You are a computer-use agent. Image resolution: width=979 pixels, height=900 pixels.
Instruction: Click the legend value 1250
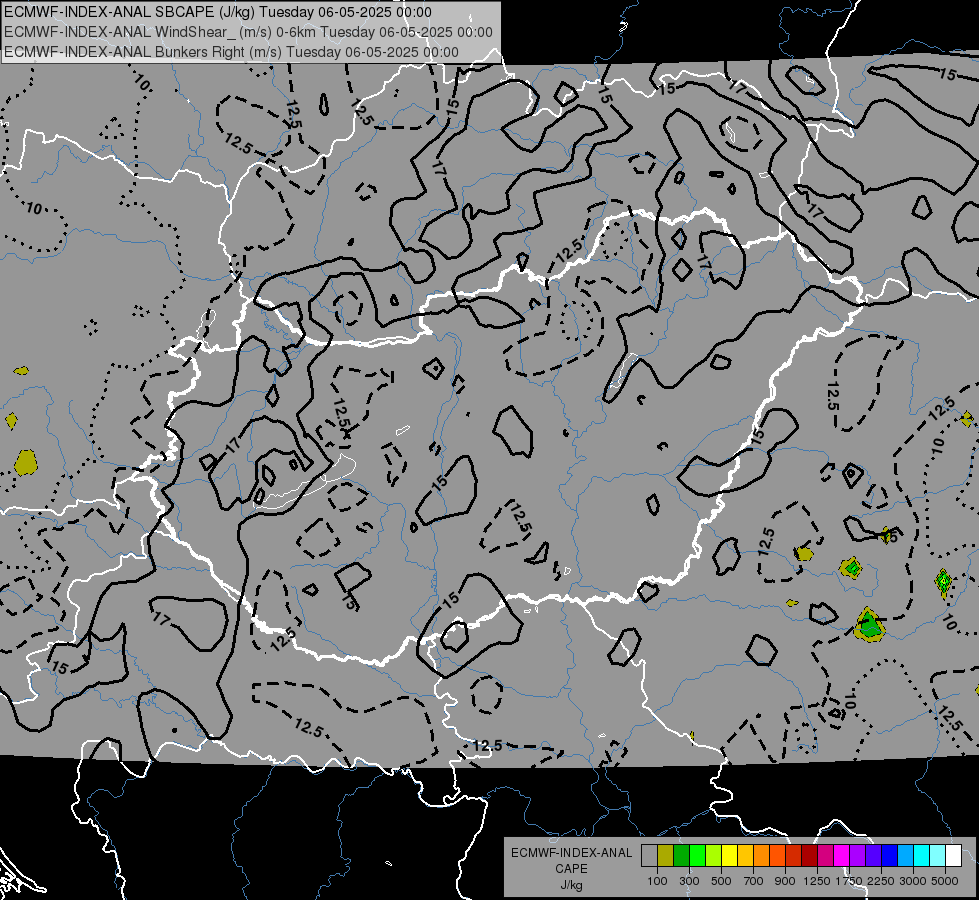pyautogui.click(x=817, y=881)
